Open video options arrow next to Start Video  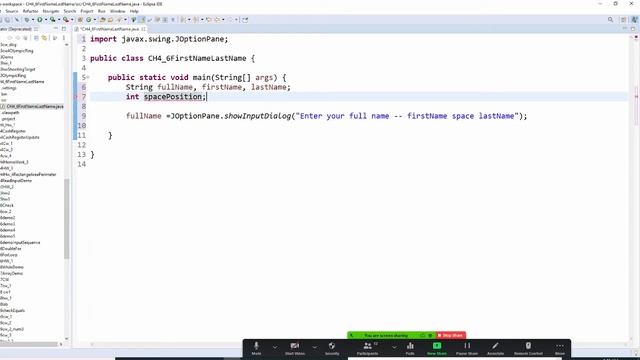tap(315, 347)
